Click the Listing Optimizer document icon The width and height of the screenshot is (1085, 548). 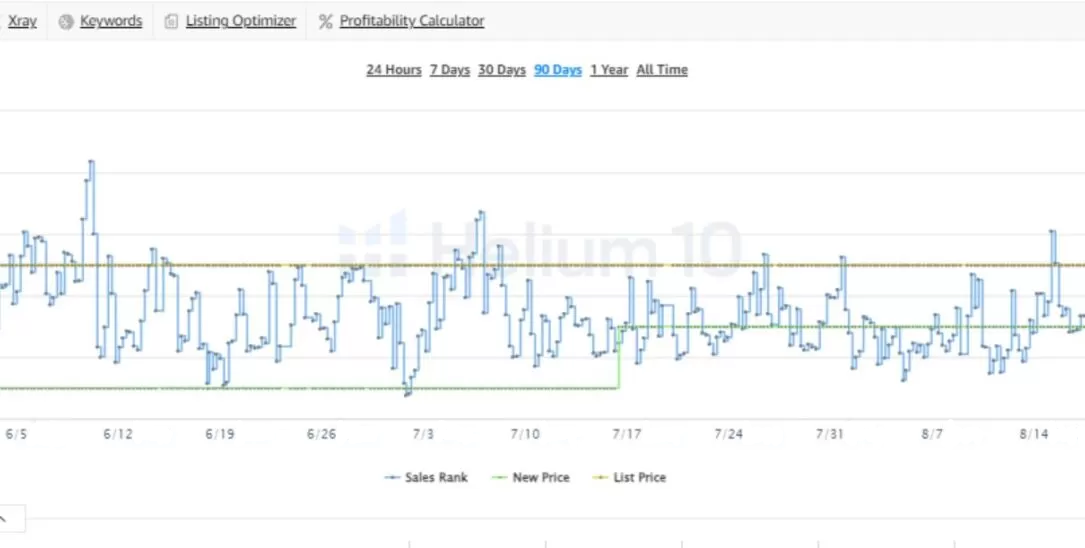tap(172, 21)
